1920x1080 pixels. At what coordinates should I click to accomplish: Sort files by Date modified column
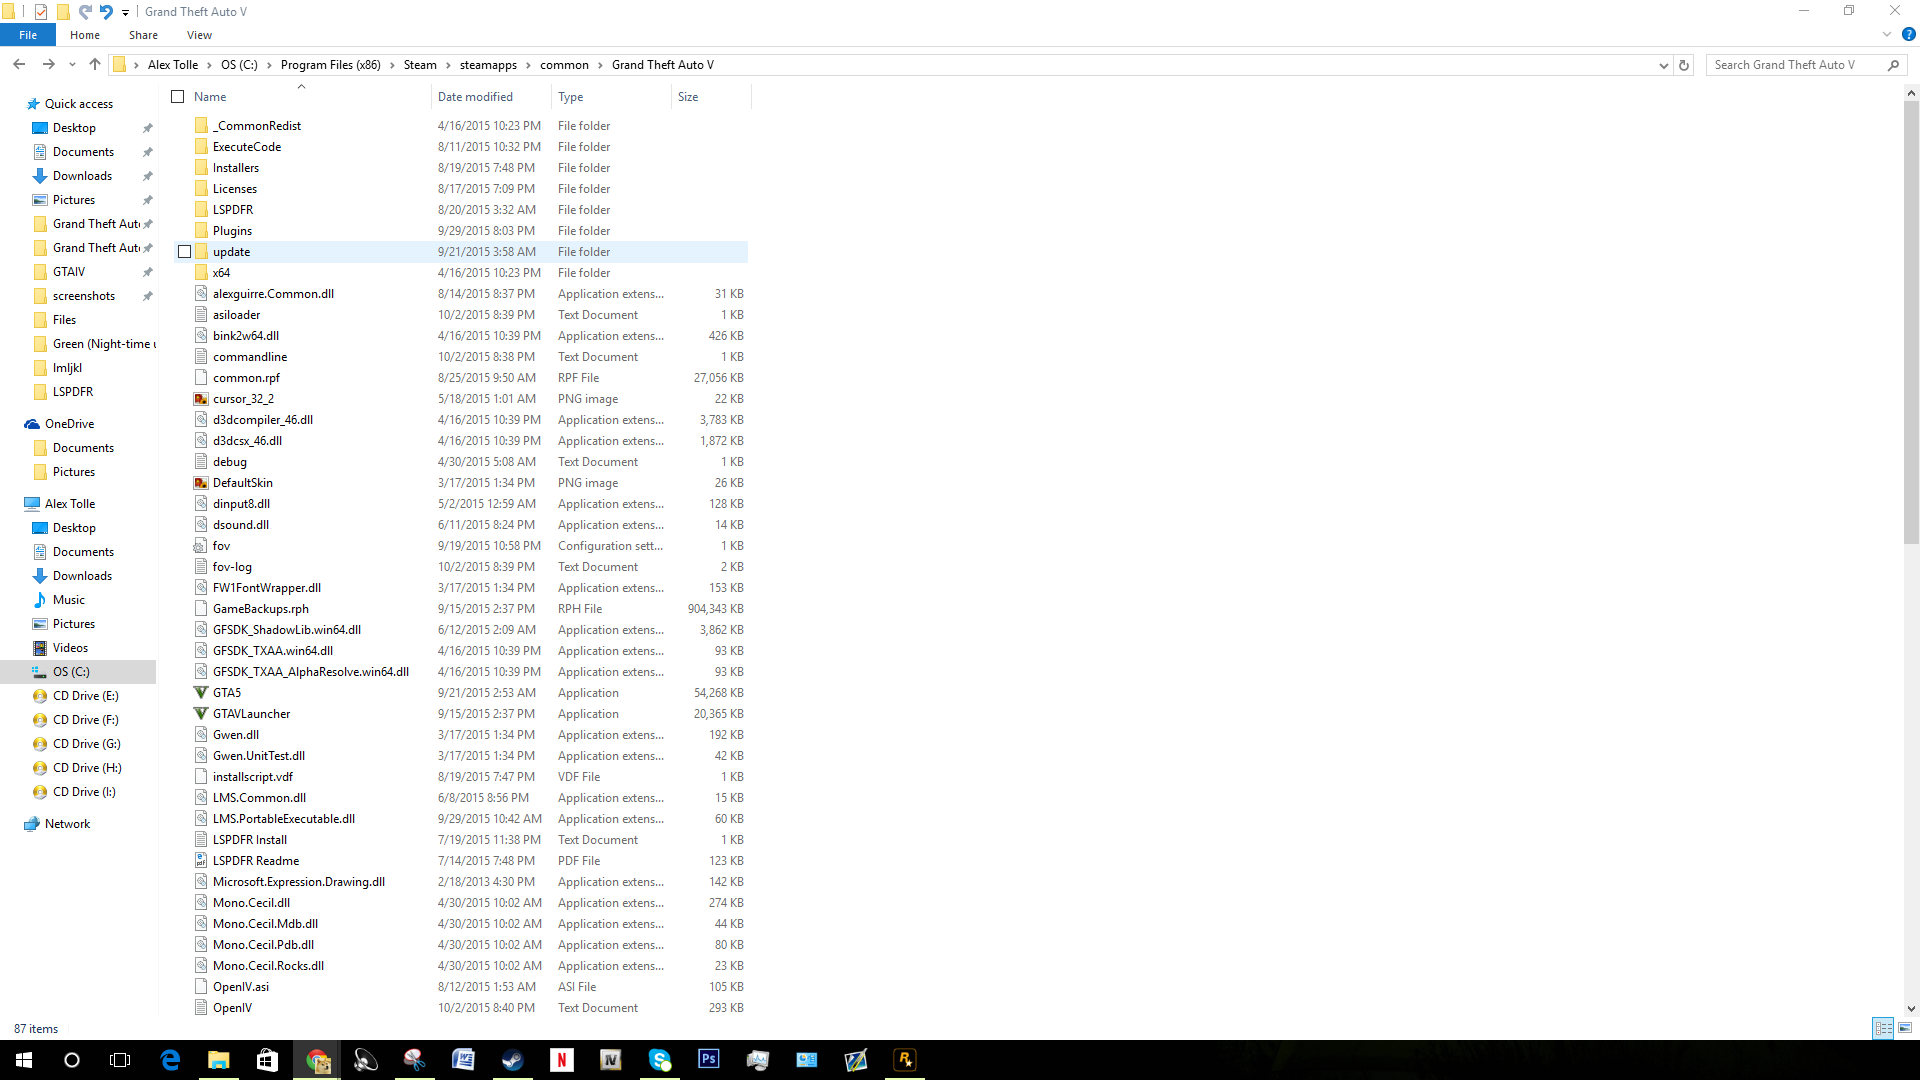click(475, 97)
